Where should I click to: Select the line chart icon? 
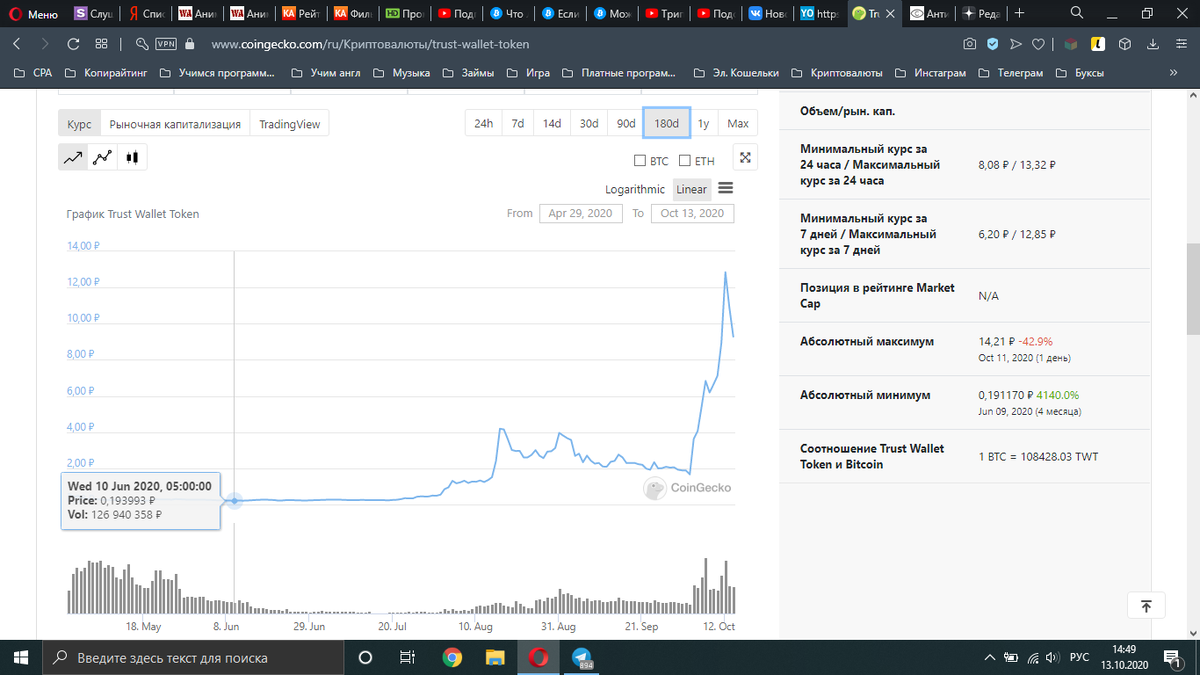pos(73,157)
